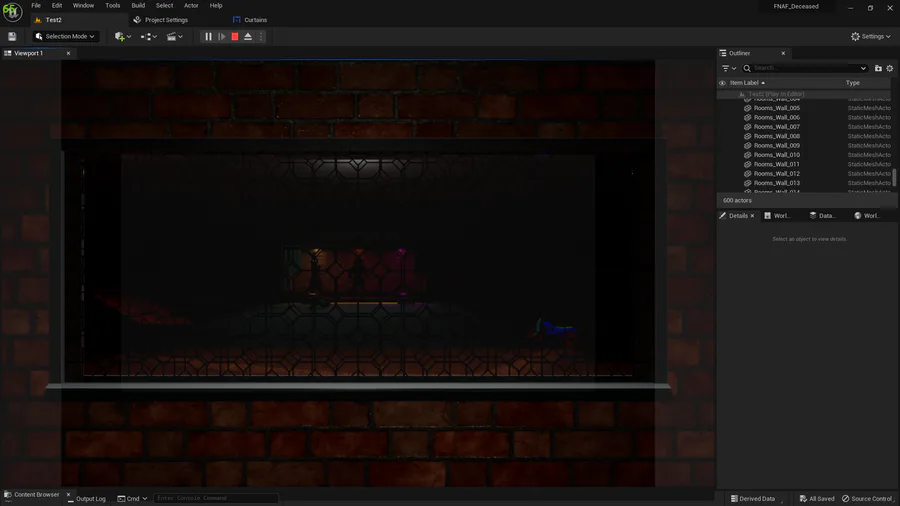This screenshot has height=506, width=900.
Task: Select the Outliner panel tab
Action: point(739,53)
